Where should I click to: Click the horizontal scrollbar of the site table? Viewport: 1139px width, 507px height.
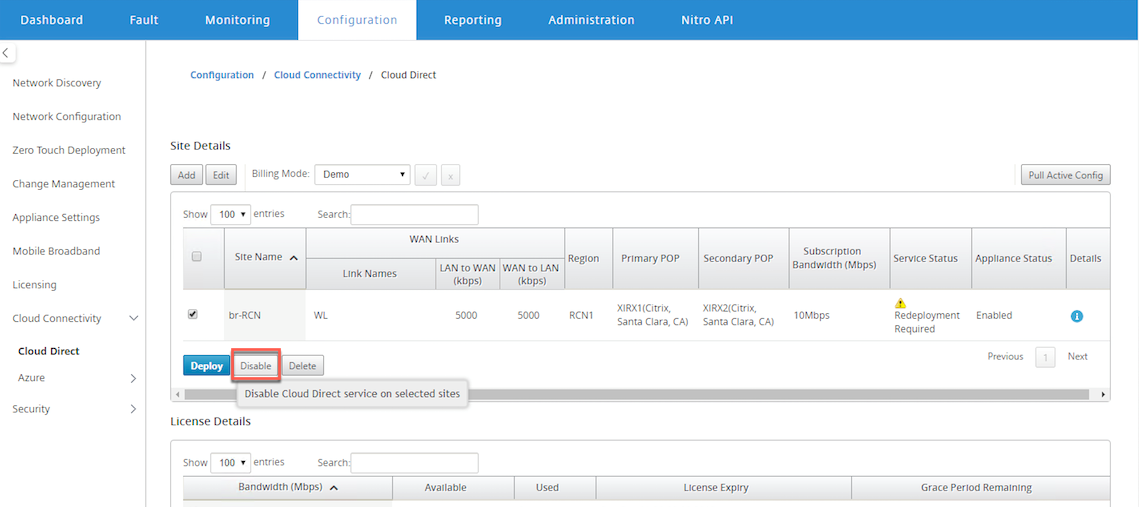[x=636, y=394]
